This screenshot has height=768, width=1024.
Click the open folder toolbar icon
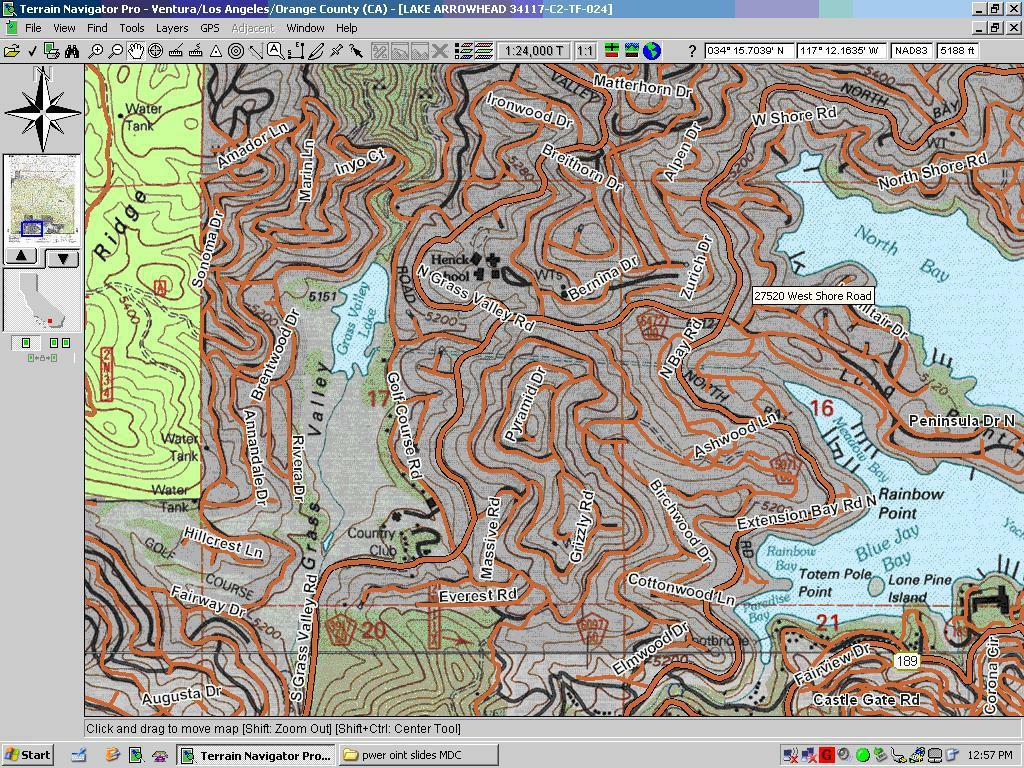(12, 51)
